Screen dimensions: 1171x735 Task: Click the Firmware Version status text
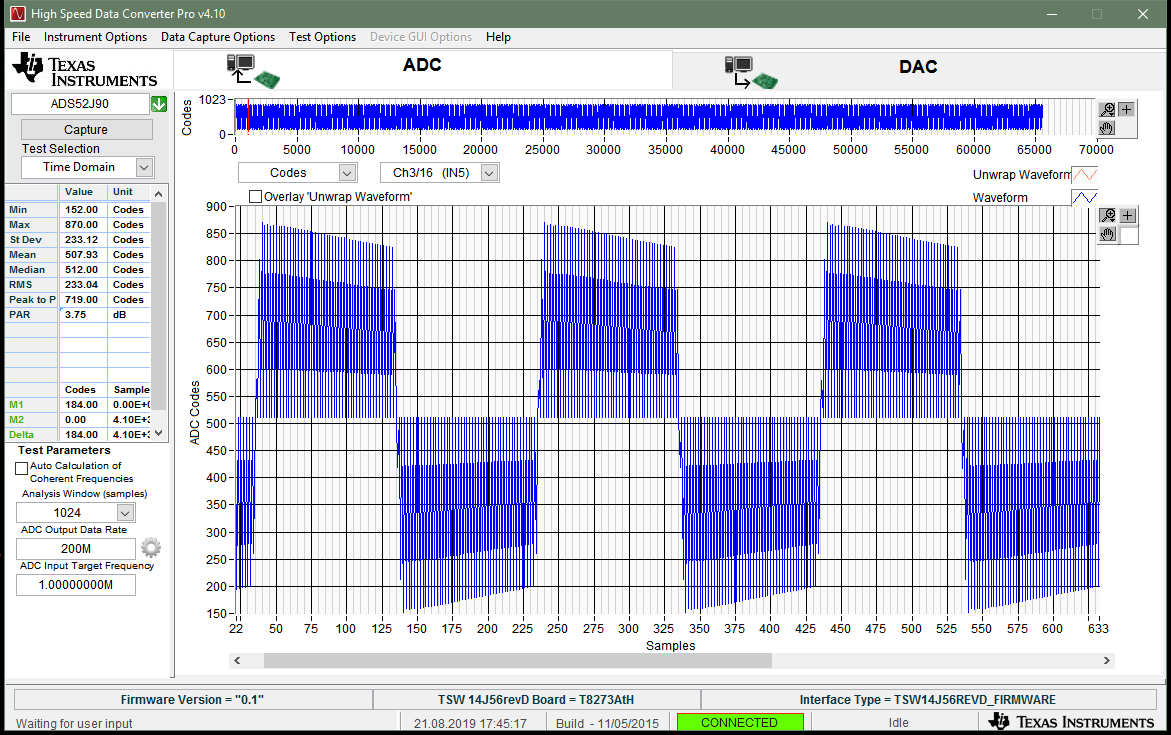(x=193, y=700)
